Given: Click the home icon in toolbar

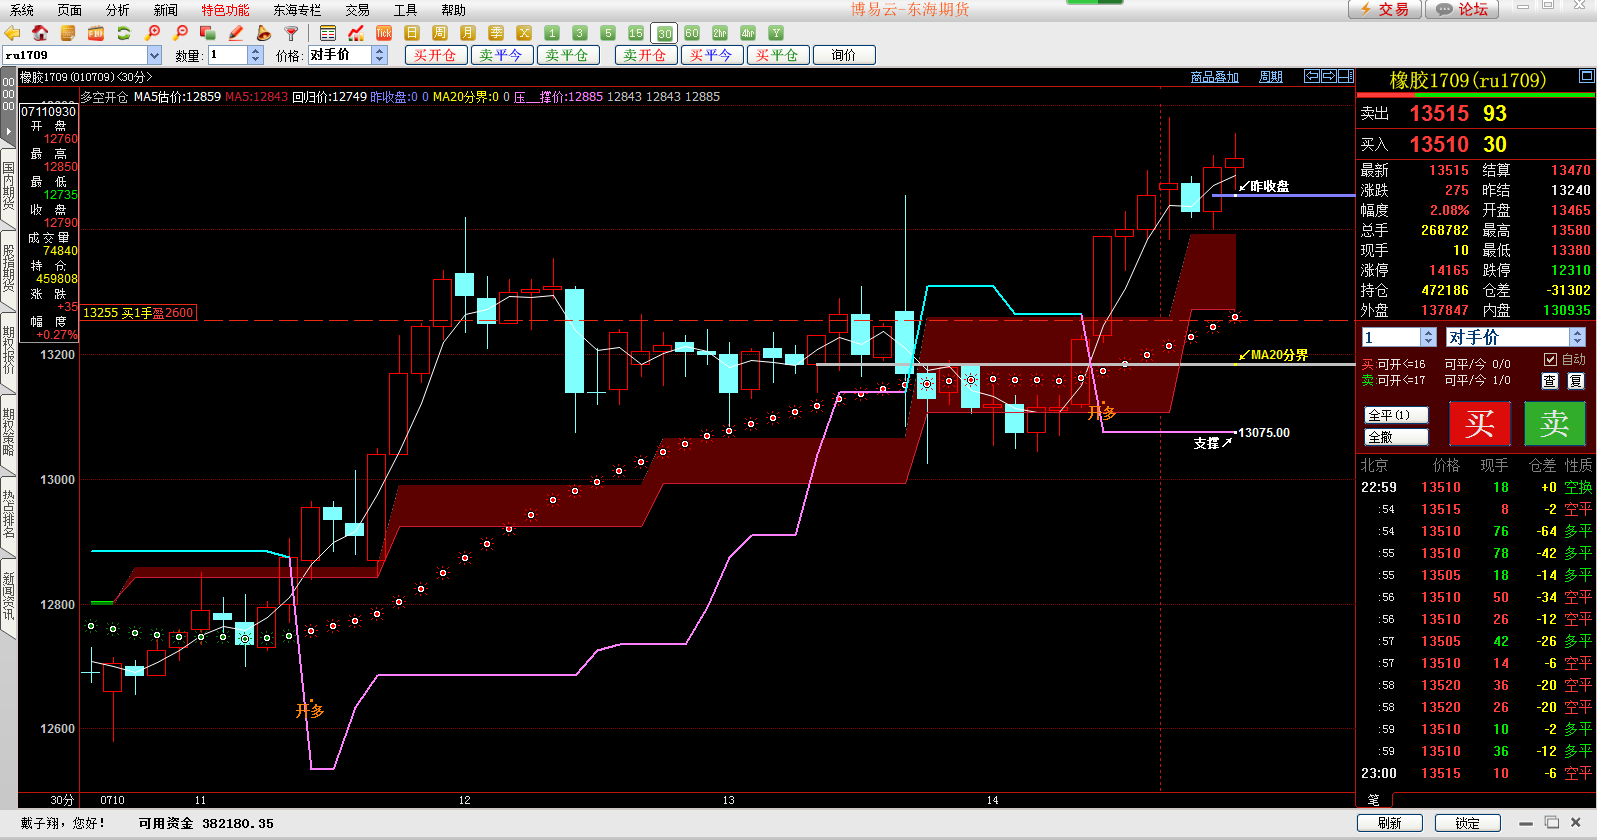Looking at the screenshot, I should [x=40, y=33].
